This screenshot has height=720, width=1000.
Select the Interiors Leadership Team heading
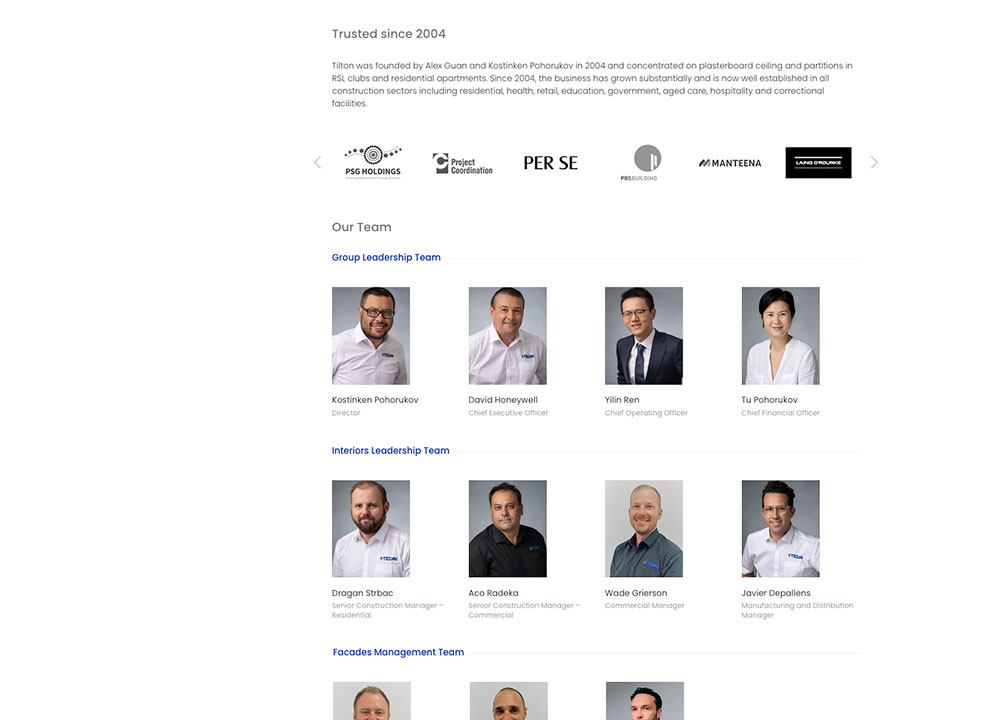390,450
